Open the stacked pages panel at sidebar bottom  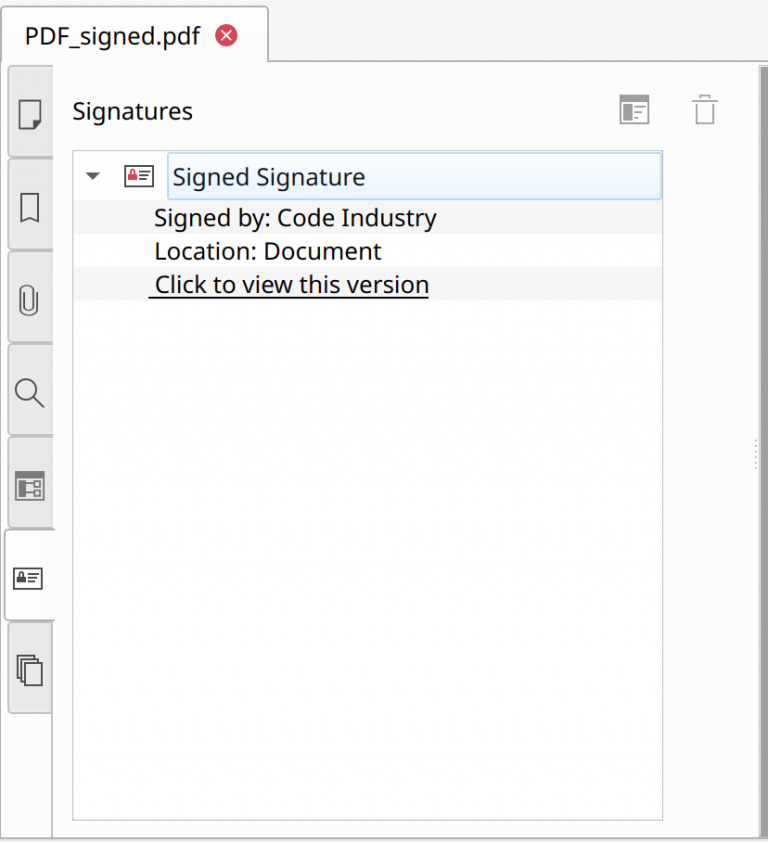click(29, 671)
